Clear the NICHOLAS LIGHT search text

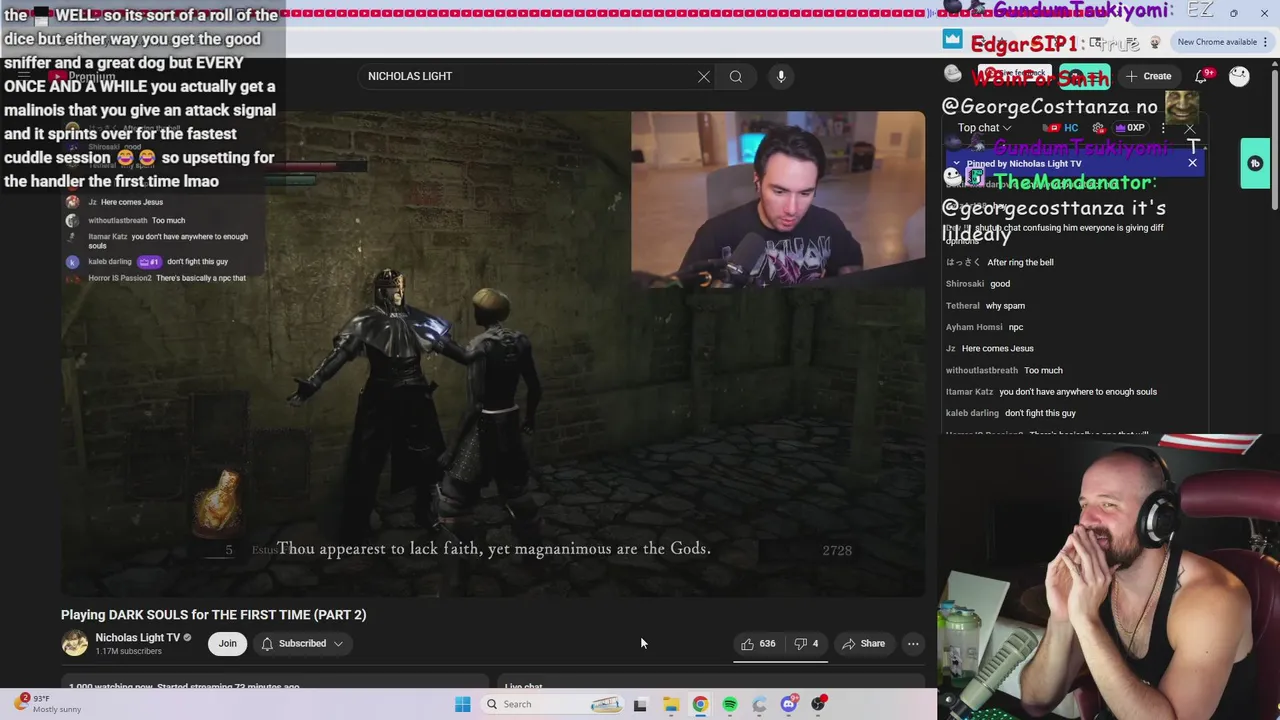click(704, 76)
